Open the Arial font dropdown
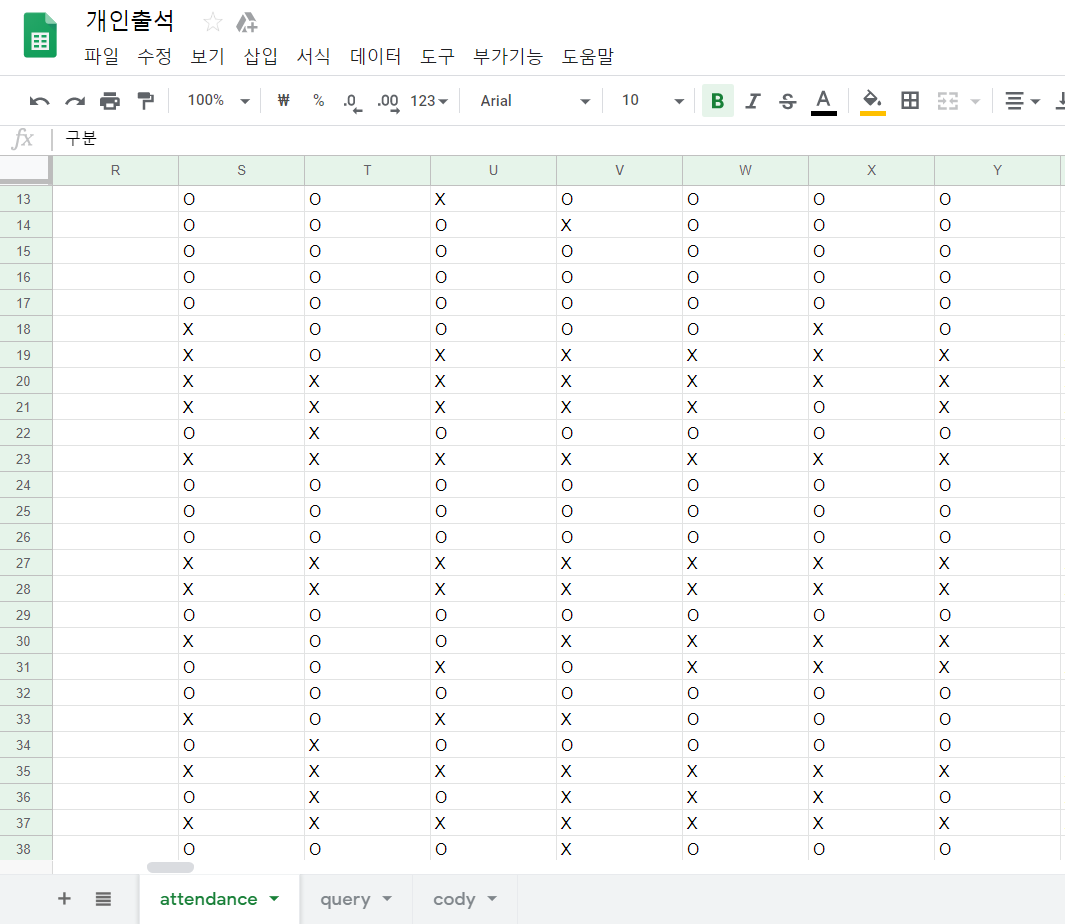The height and width of the screenshot is (924, 1065). point(535,101)
